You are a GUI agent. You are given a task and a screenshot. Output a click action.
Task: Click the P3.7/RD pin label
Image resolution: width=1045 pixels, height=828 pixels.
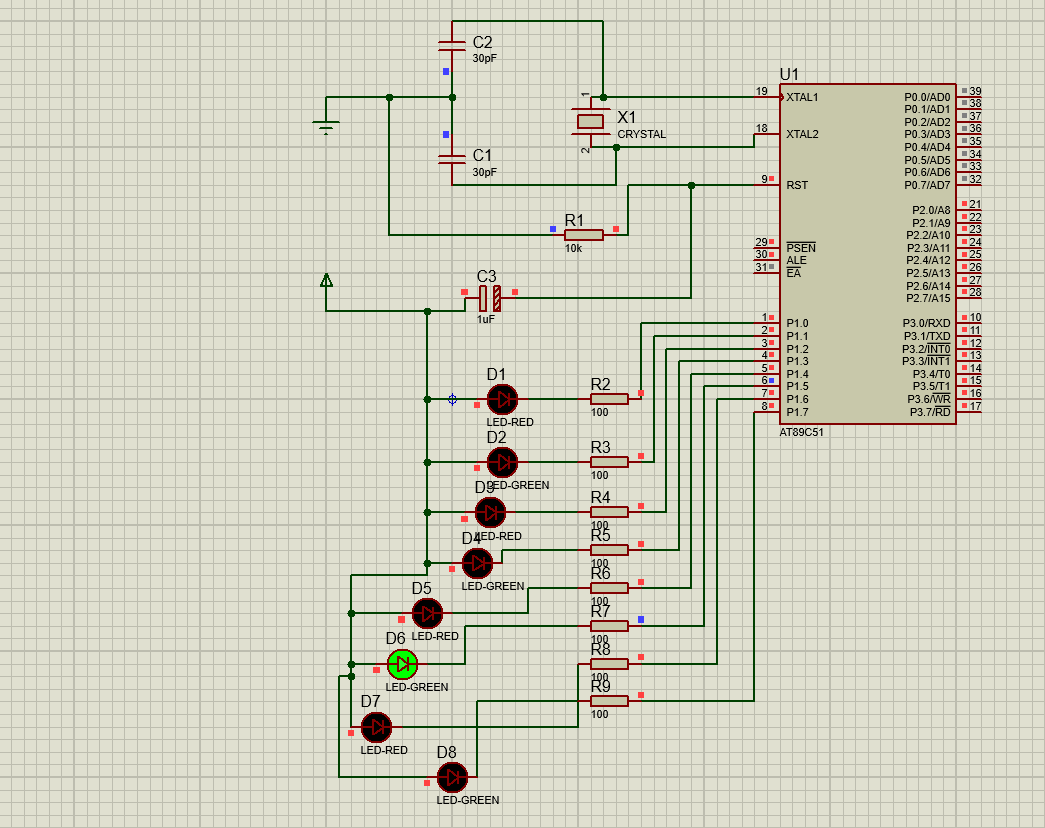coord(930,412)
